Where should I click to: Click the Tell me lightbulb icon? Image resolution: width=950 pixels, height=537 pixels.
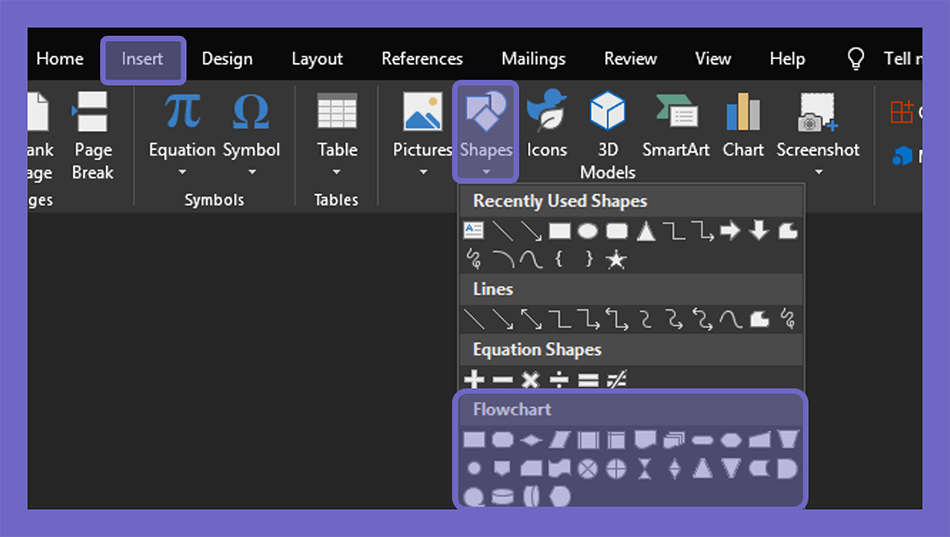tap(855, 59)
